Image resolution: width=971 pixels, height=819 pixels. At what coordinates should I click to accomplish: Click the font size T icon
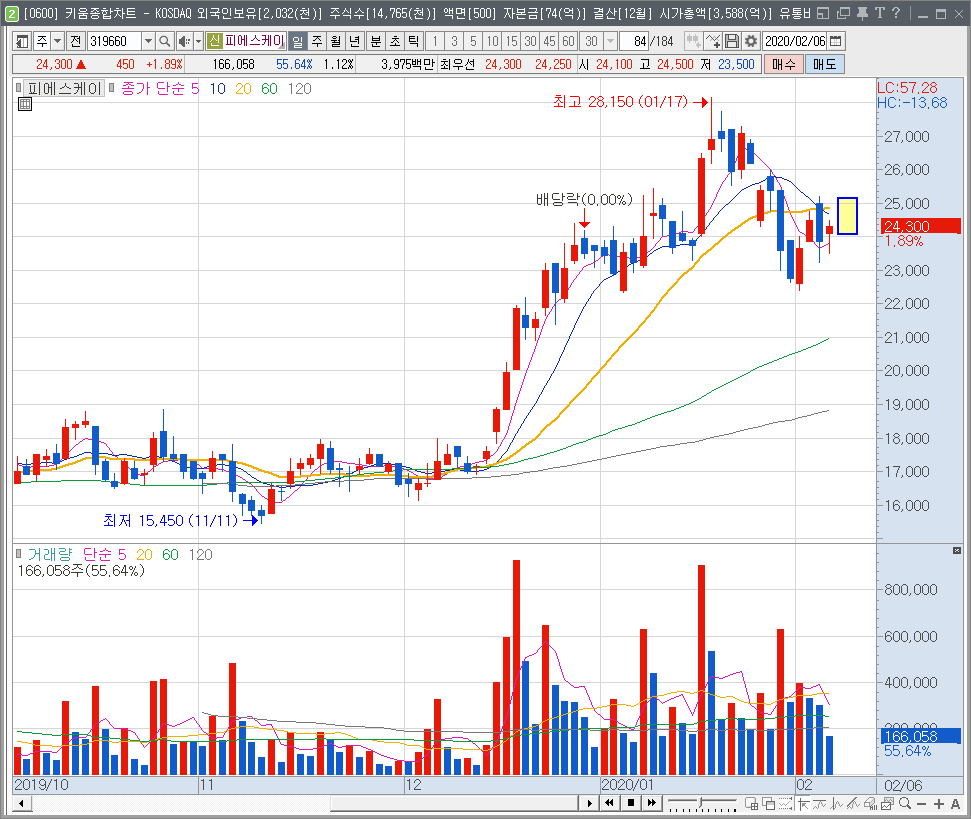tap(879, 14)
